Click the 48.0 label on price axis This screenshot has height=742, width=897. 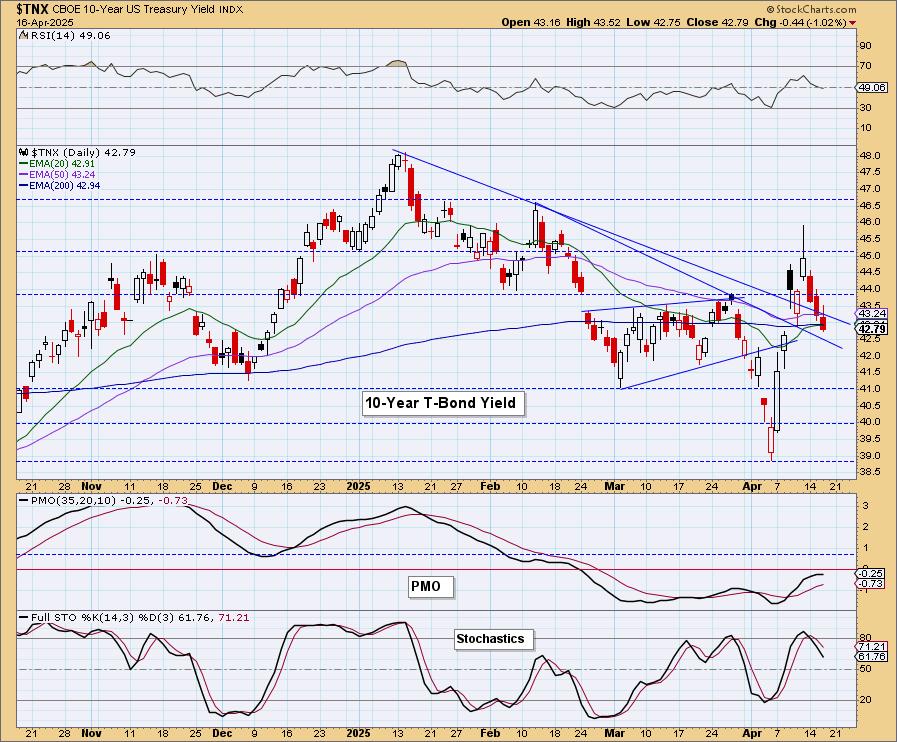click(x=871, y=156)
